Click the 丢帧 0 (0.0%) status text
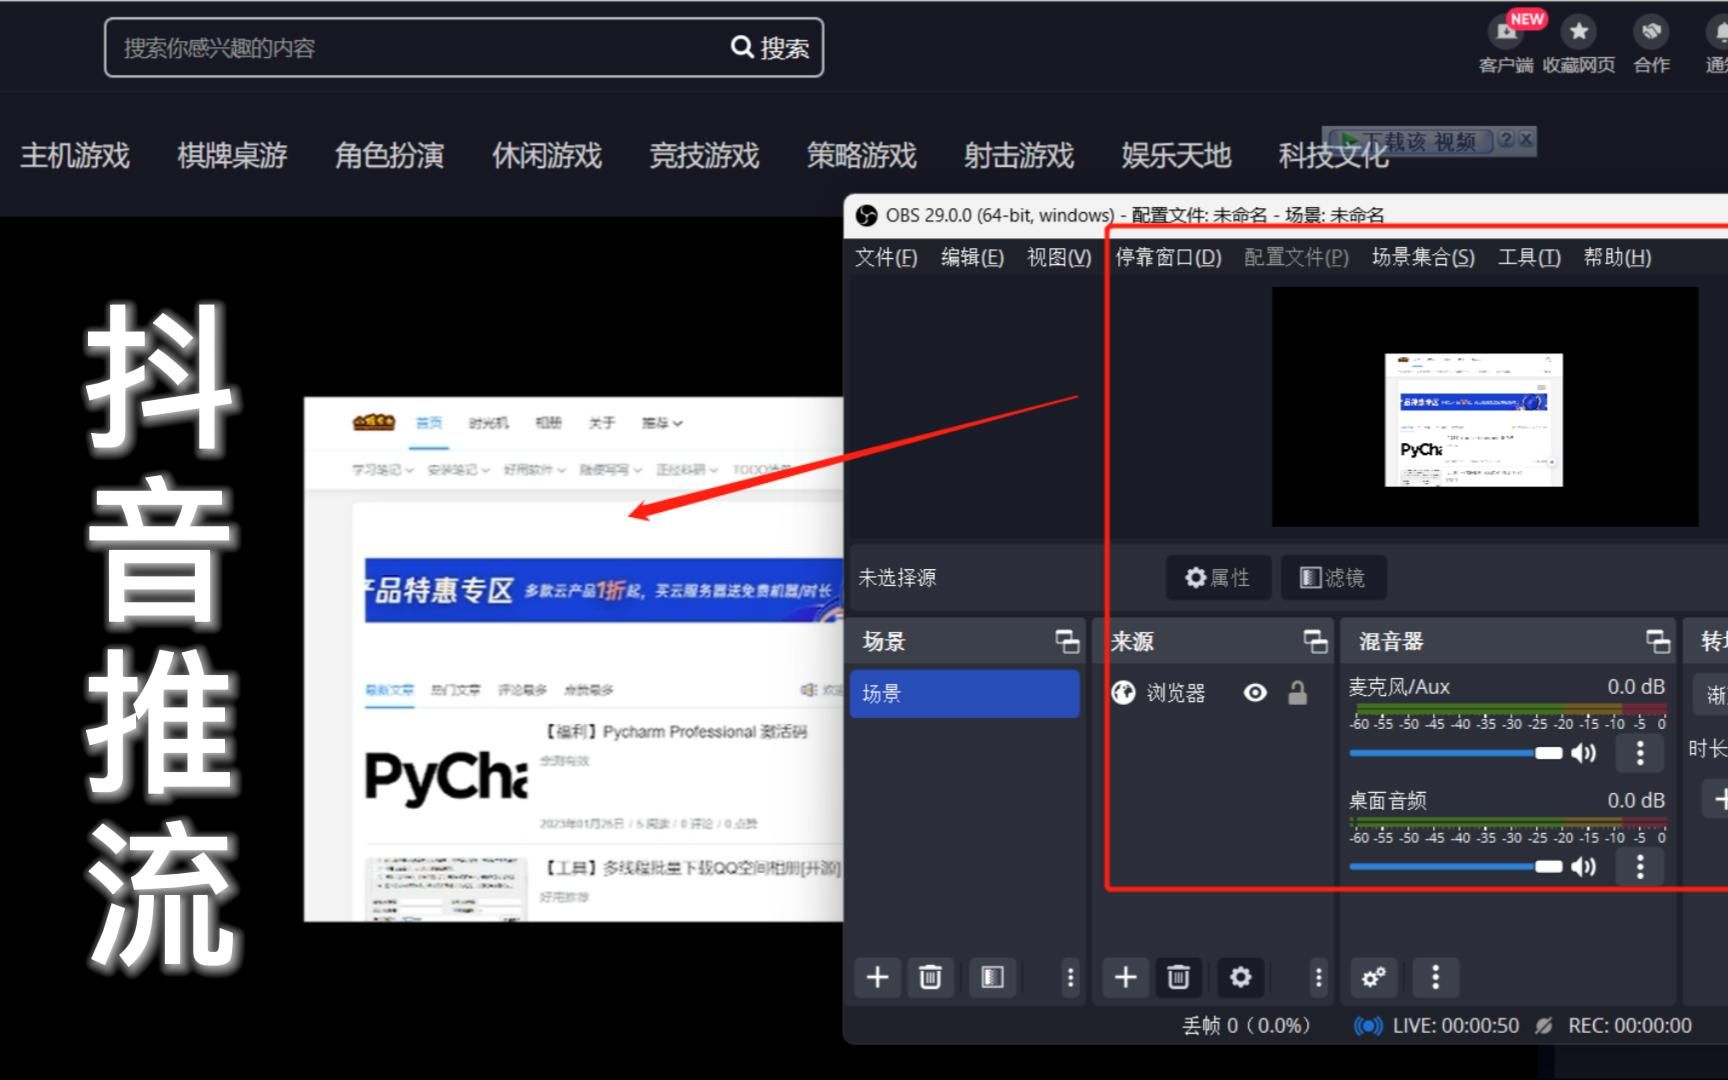Image resolution: width=1728 pixels, height=1080 pixels. coord(1246,1026)
